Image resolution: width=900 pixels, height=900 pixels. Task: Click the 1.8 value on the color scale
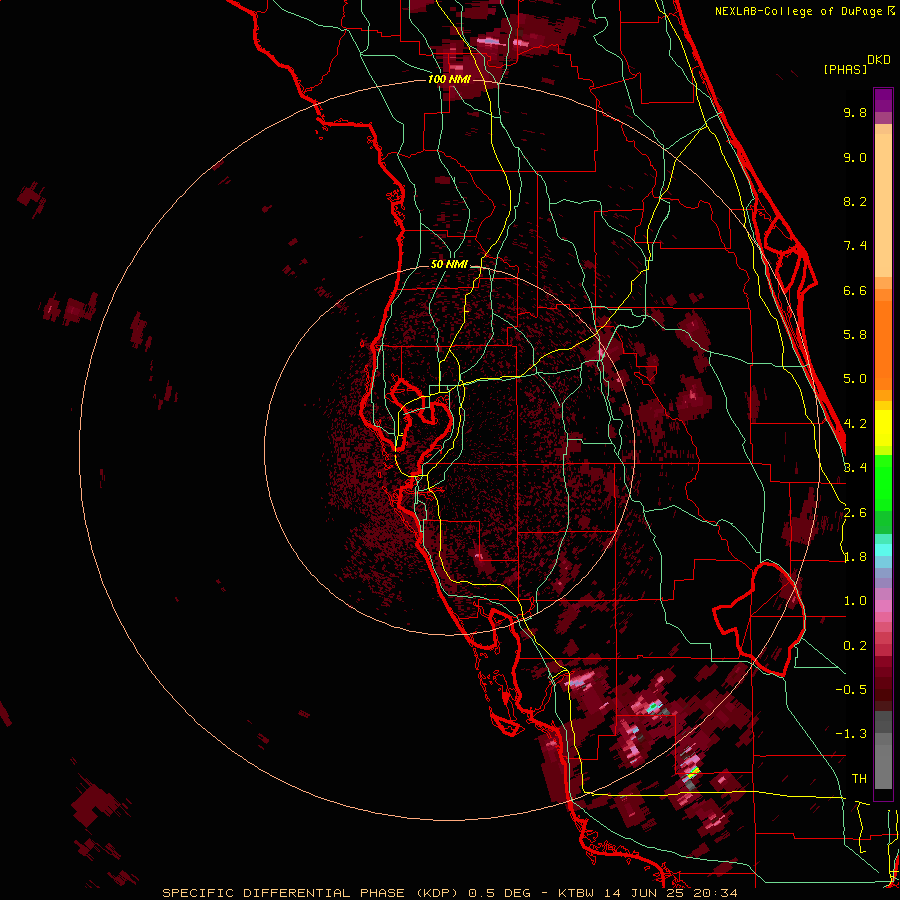(855, 557)
